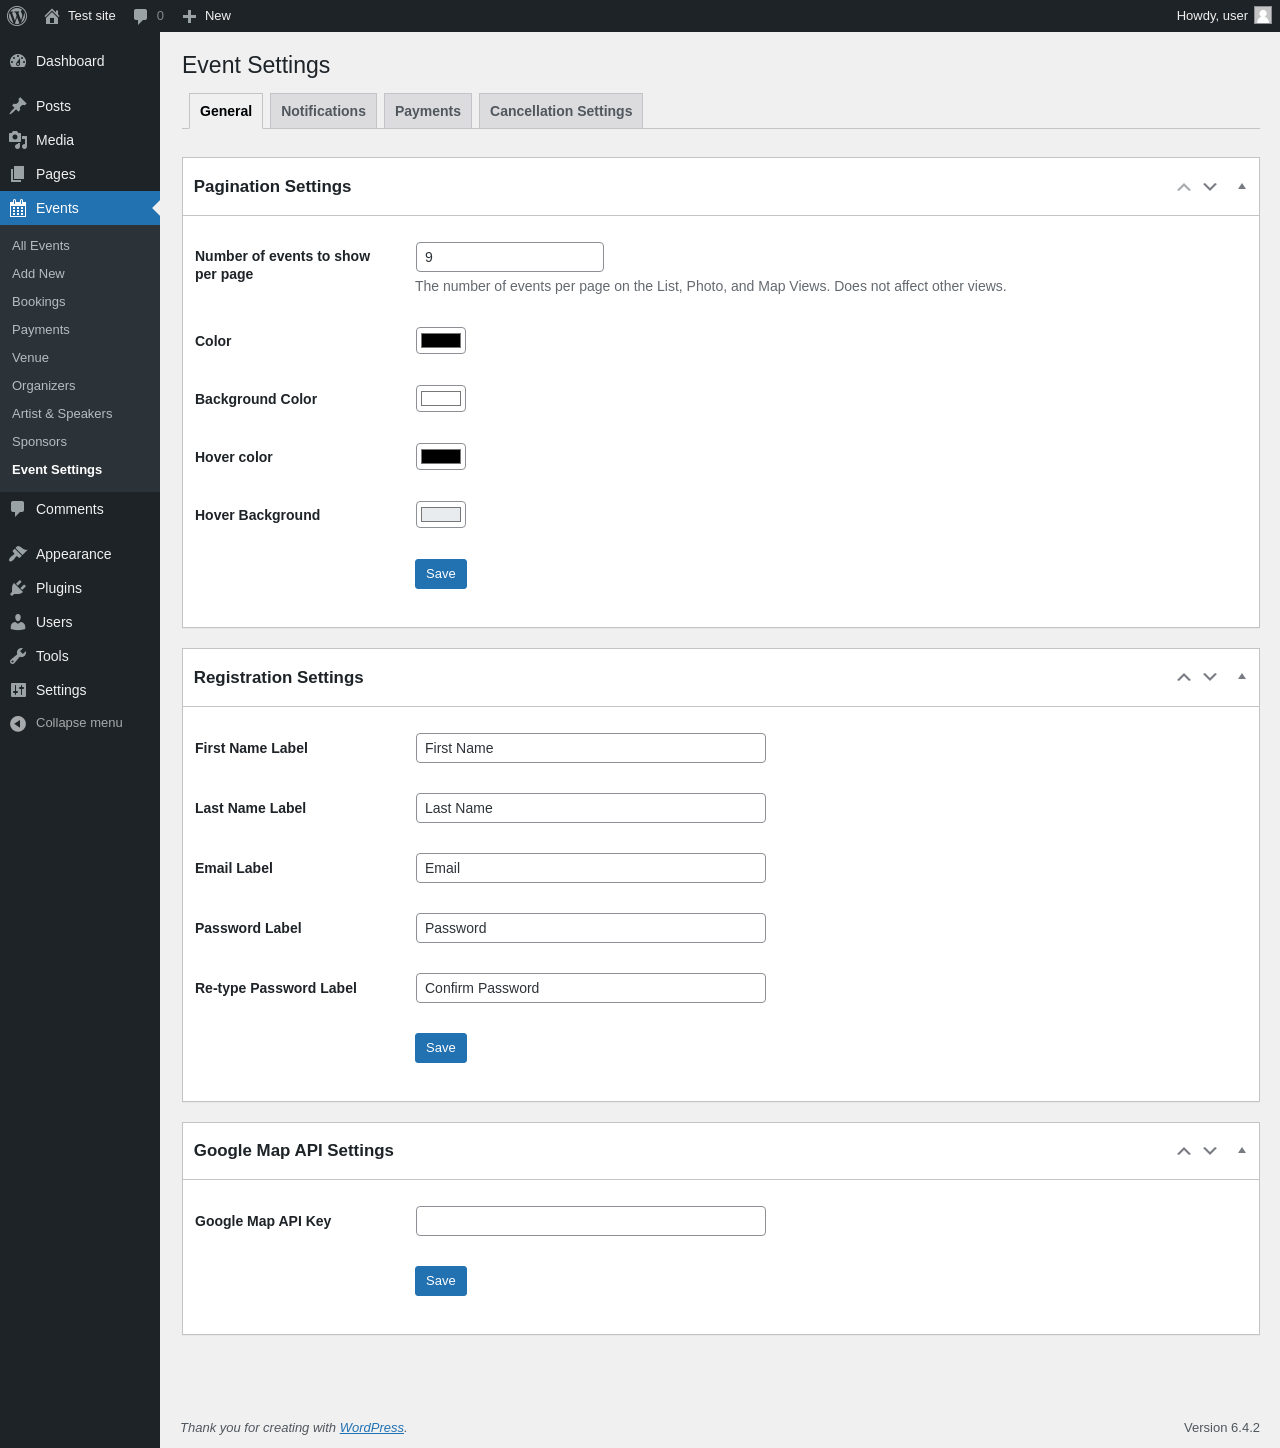
Task: Save the Google Map API Settings
Action: coord(441,1281)
